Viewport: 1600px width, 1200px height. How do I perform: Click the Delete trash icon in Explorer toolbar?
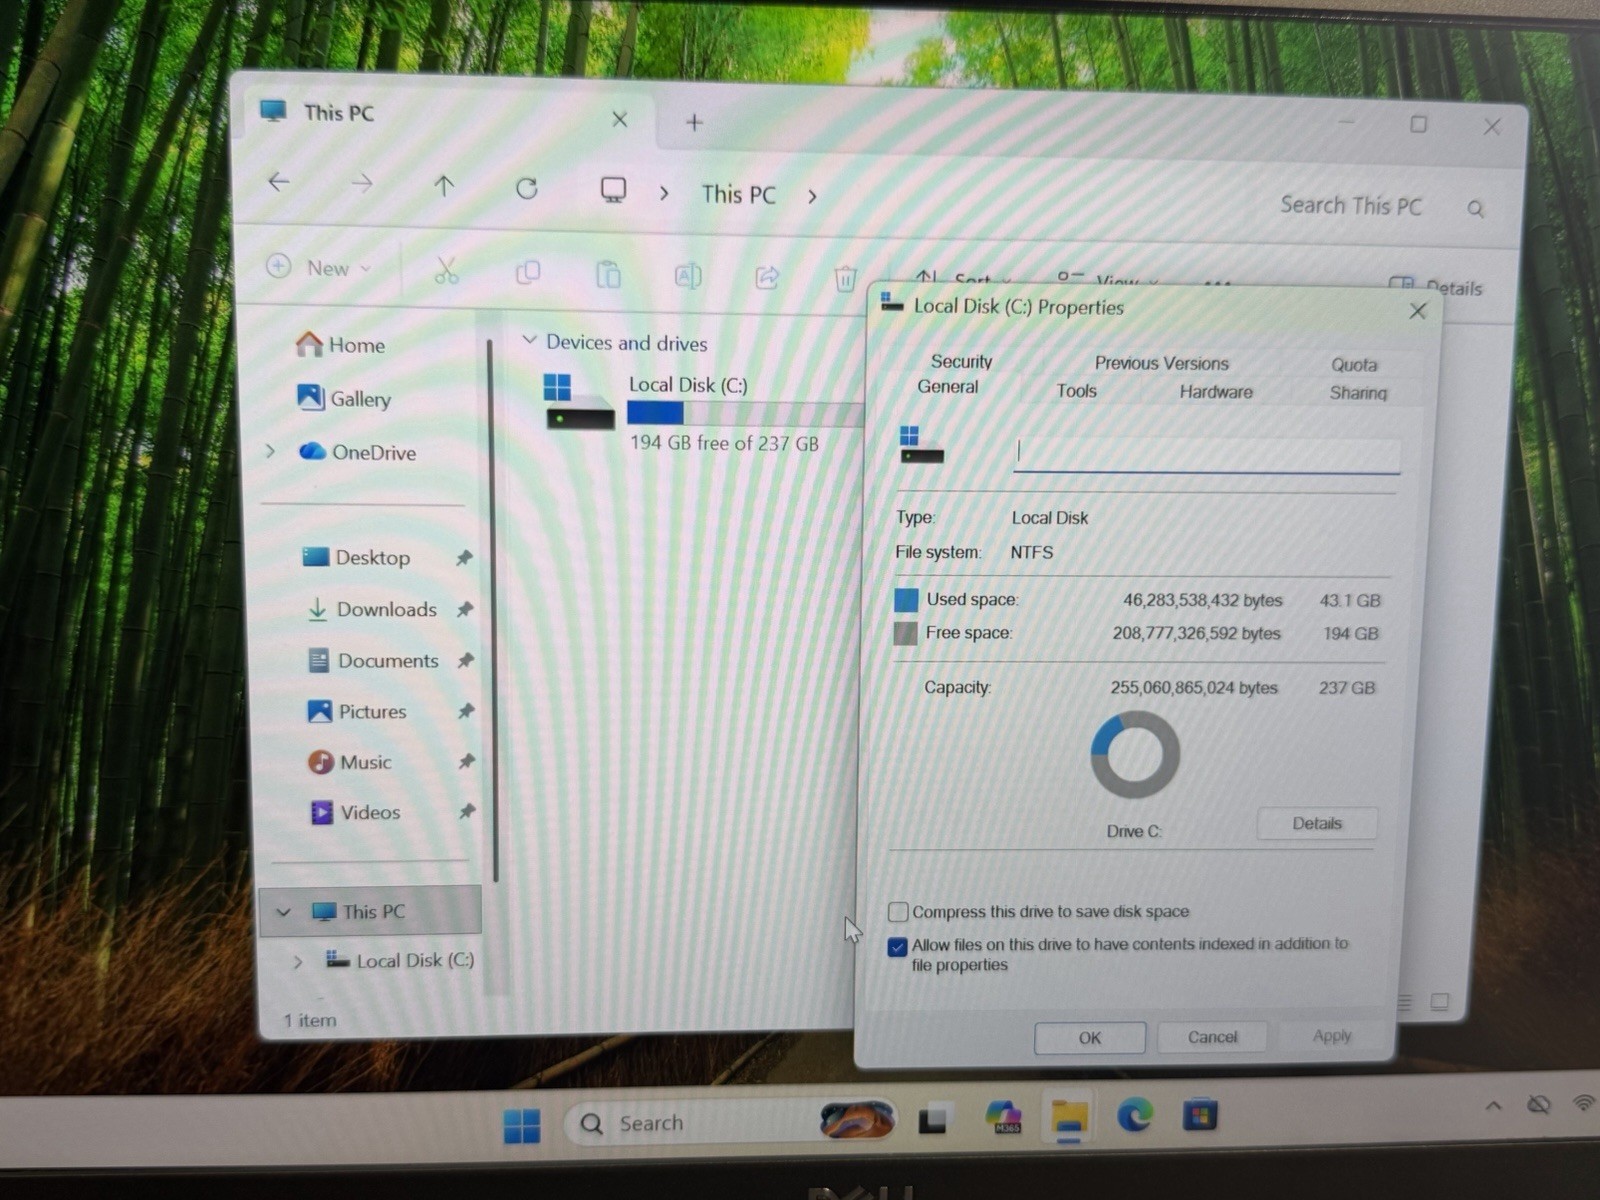tap(845, 278)
